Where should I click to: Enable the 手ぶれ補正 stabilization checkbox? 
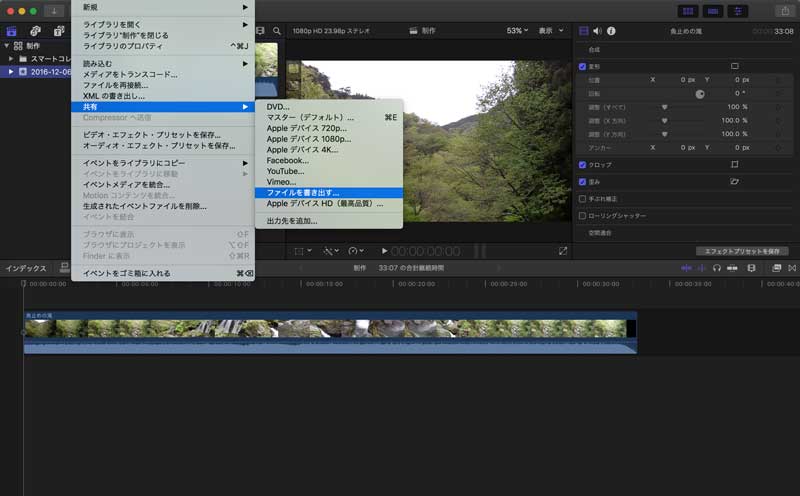click(x=583, y=199)
